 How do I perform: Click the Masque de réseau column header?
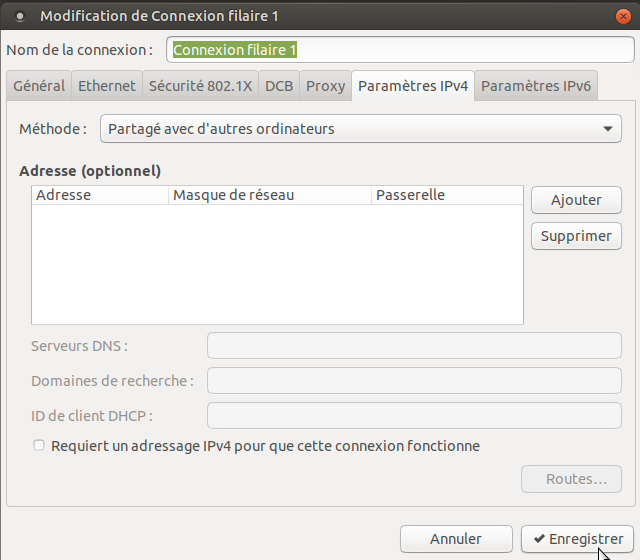coord(270,195)
